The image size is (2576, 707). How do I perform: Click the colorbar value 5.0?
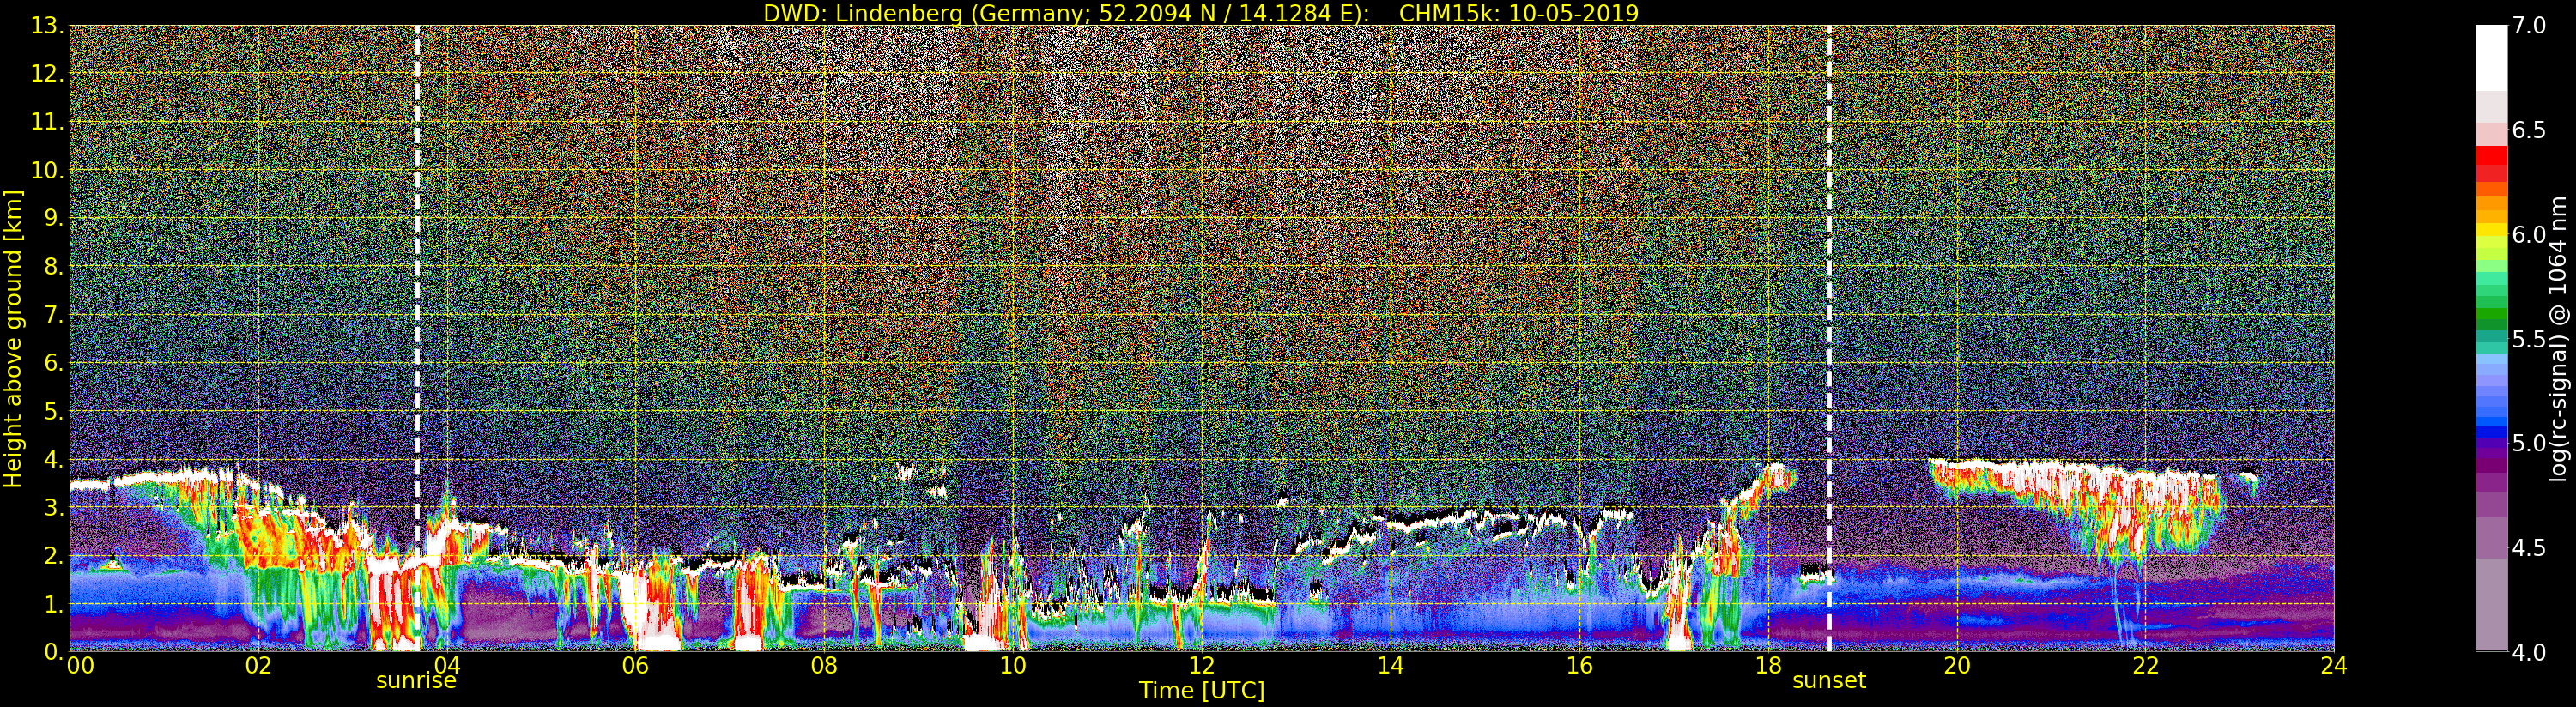pyautogui.click(x=2529, y=443)
